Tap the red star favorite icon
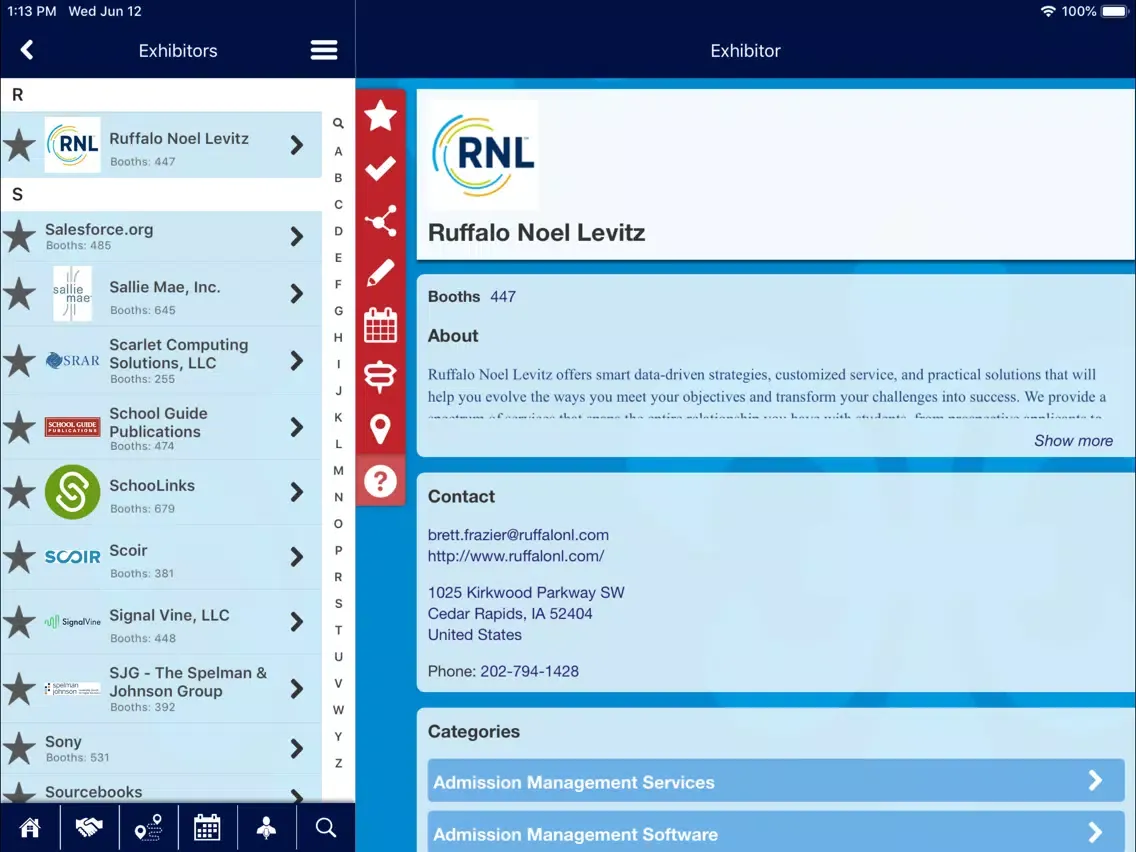The width and height of the screenshot is (1136, 852). 380,116
